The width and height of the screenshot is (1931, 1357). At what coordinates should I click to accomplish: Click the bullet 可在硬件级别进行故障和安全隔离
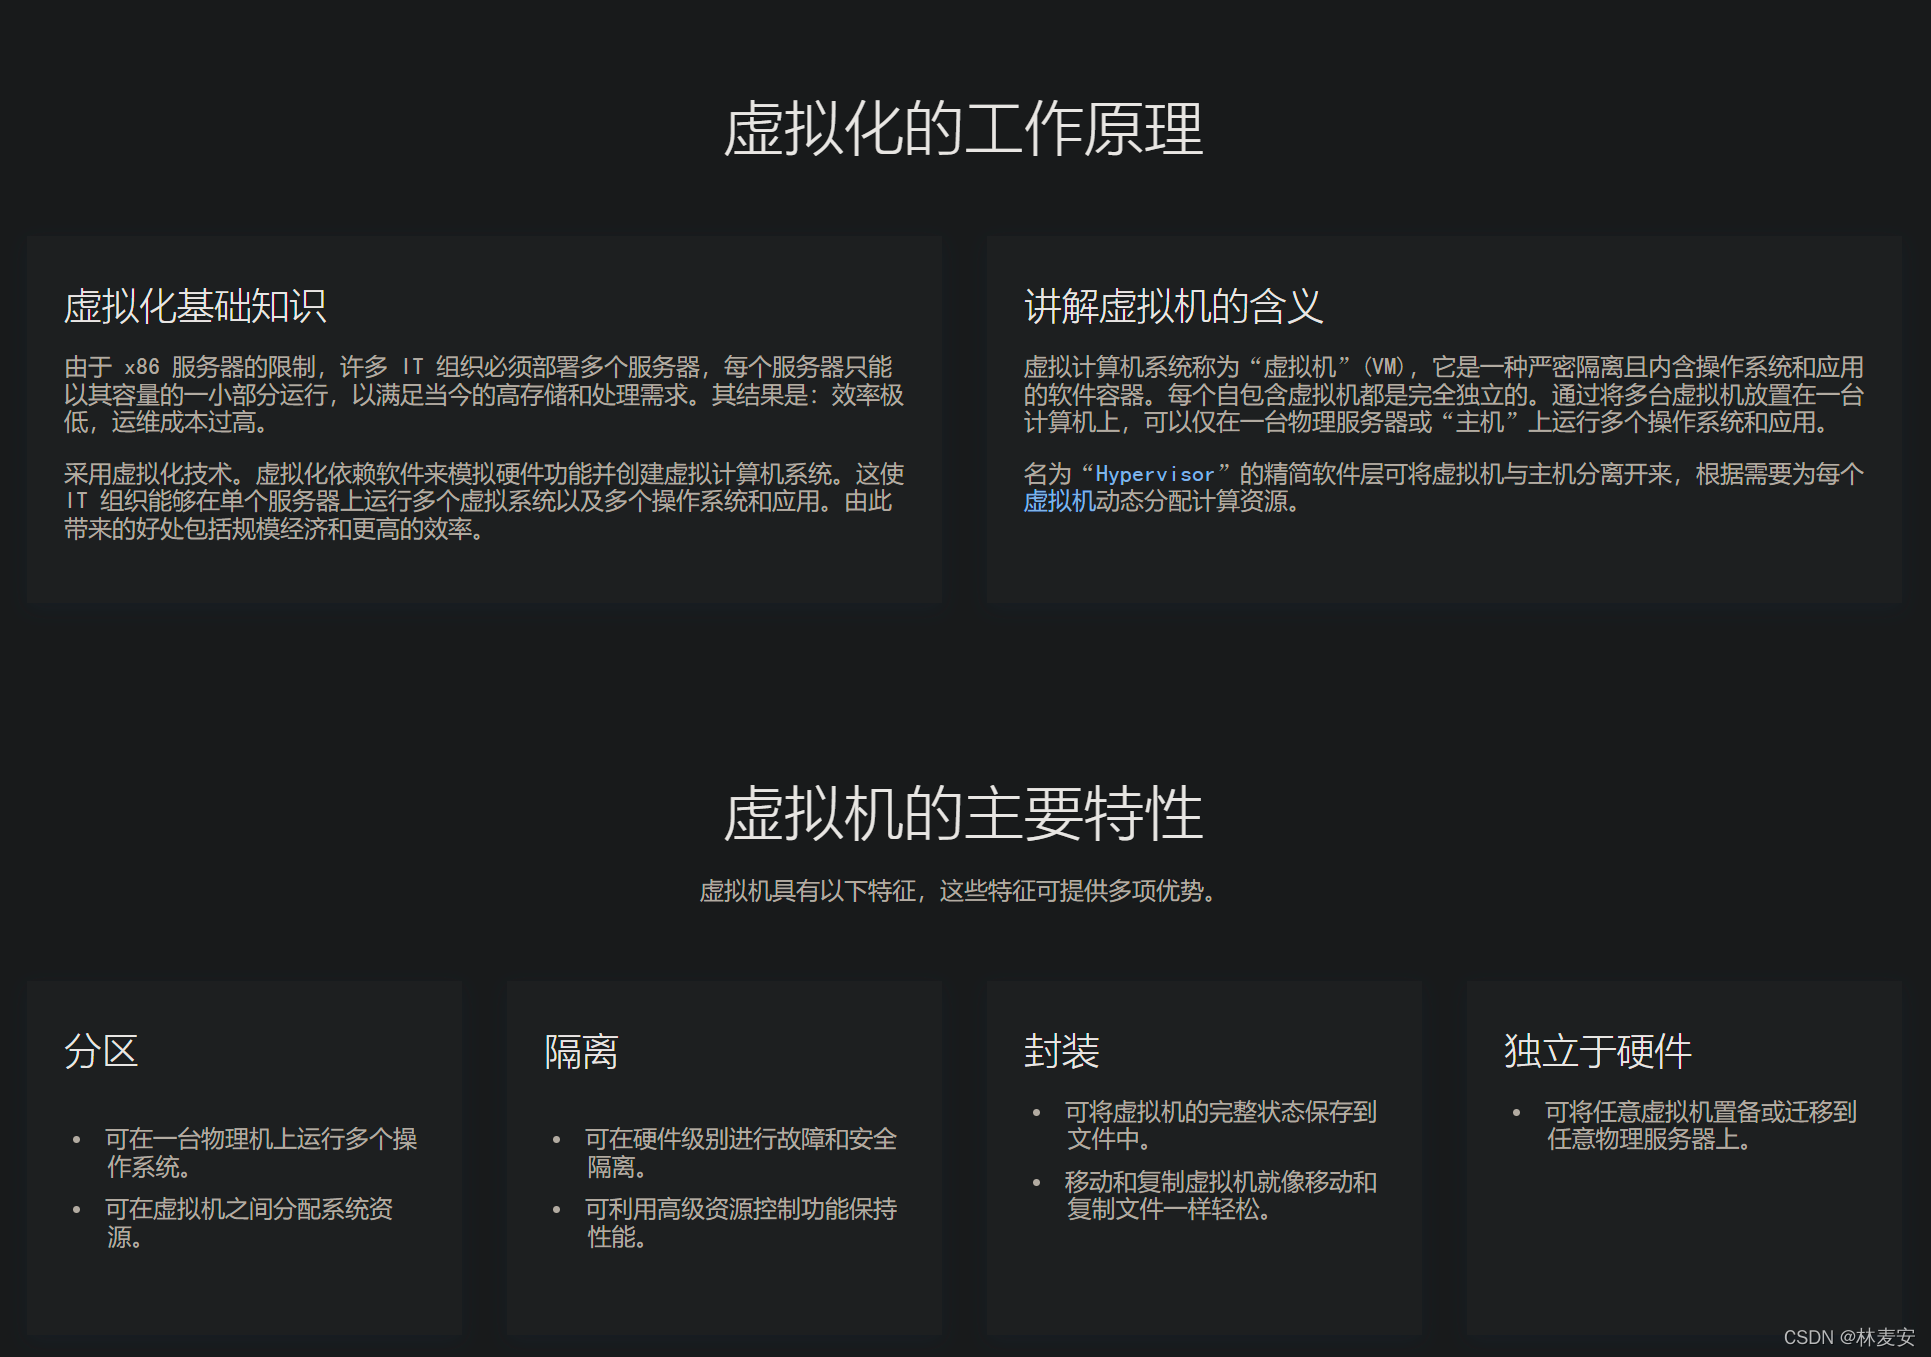(x=740, y=1152)
